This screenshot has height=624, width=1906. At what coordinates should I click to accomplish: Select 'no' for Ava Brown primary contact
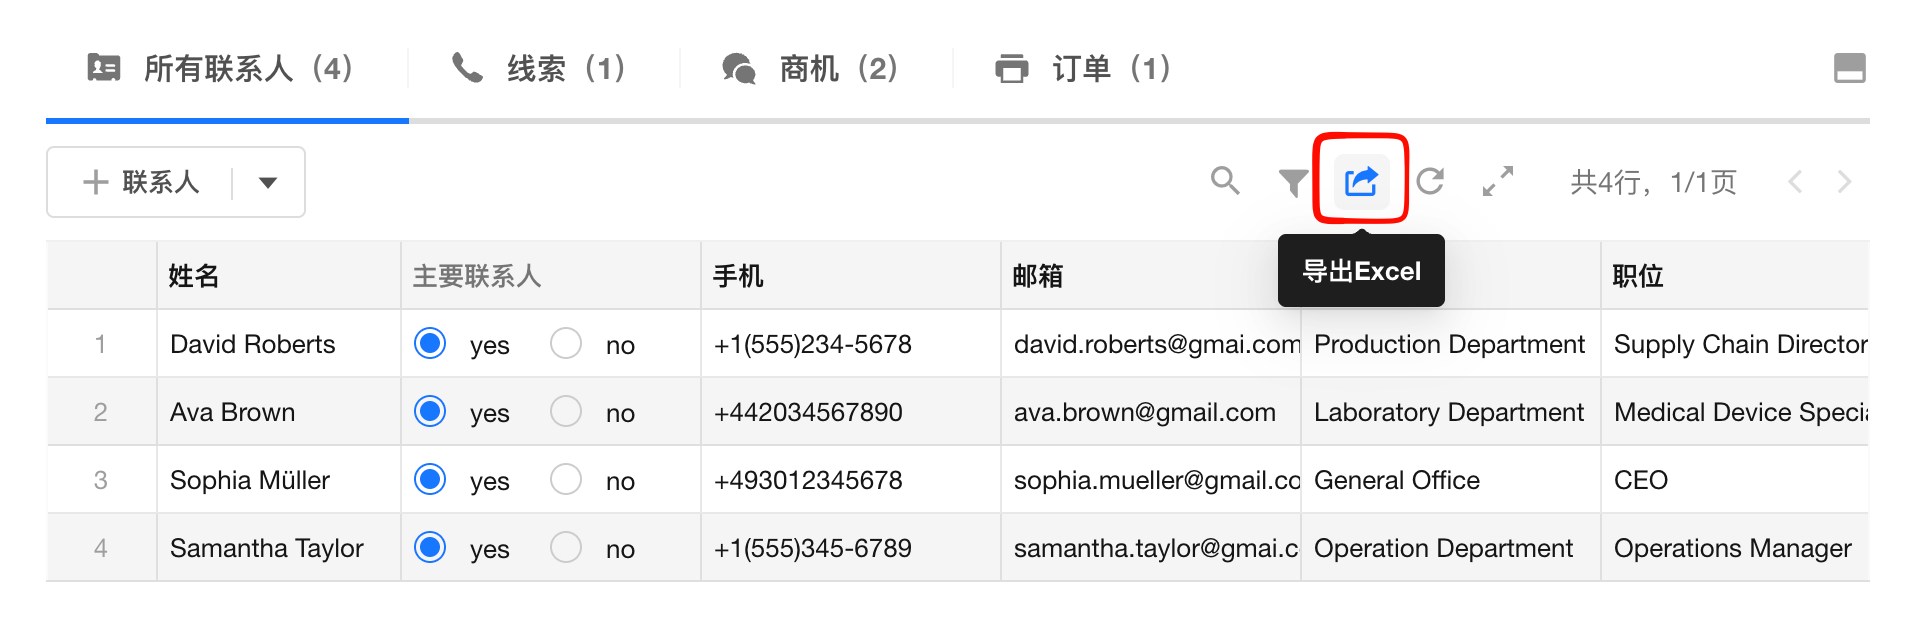click(566, 412)
